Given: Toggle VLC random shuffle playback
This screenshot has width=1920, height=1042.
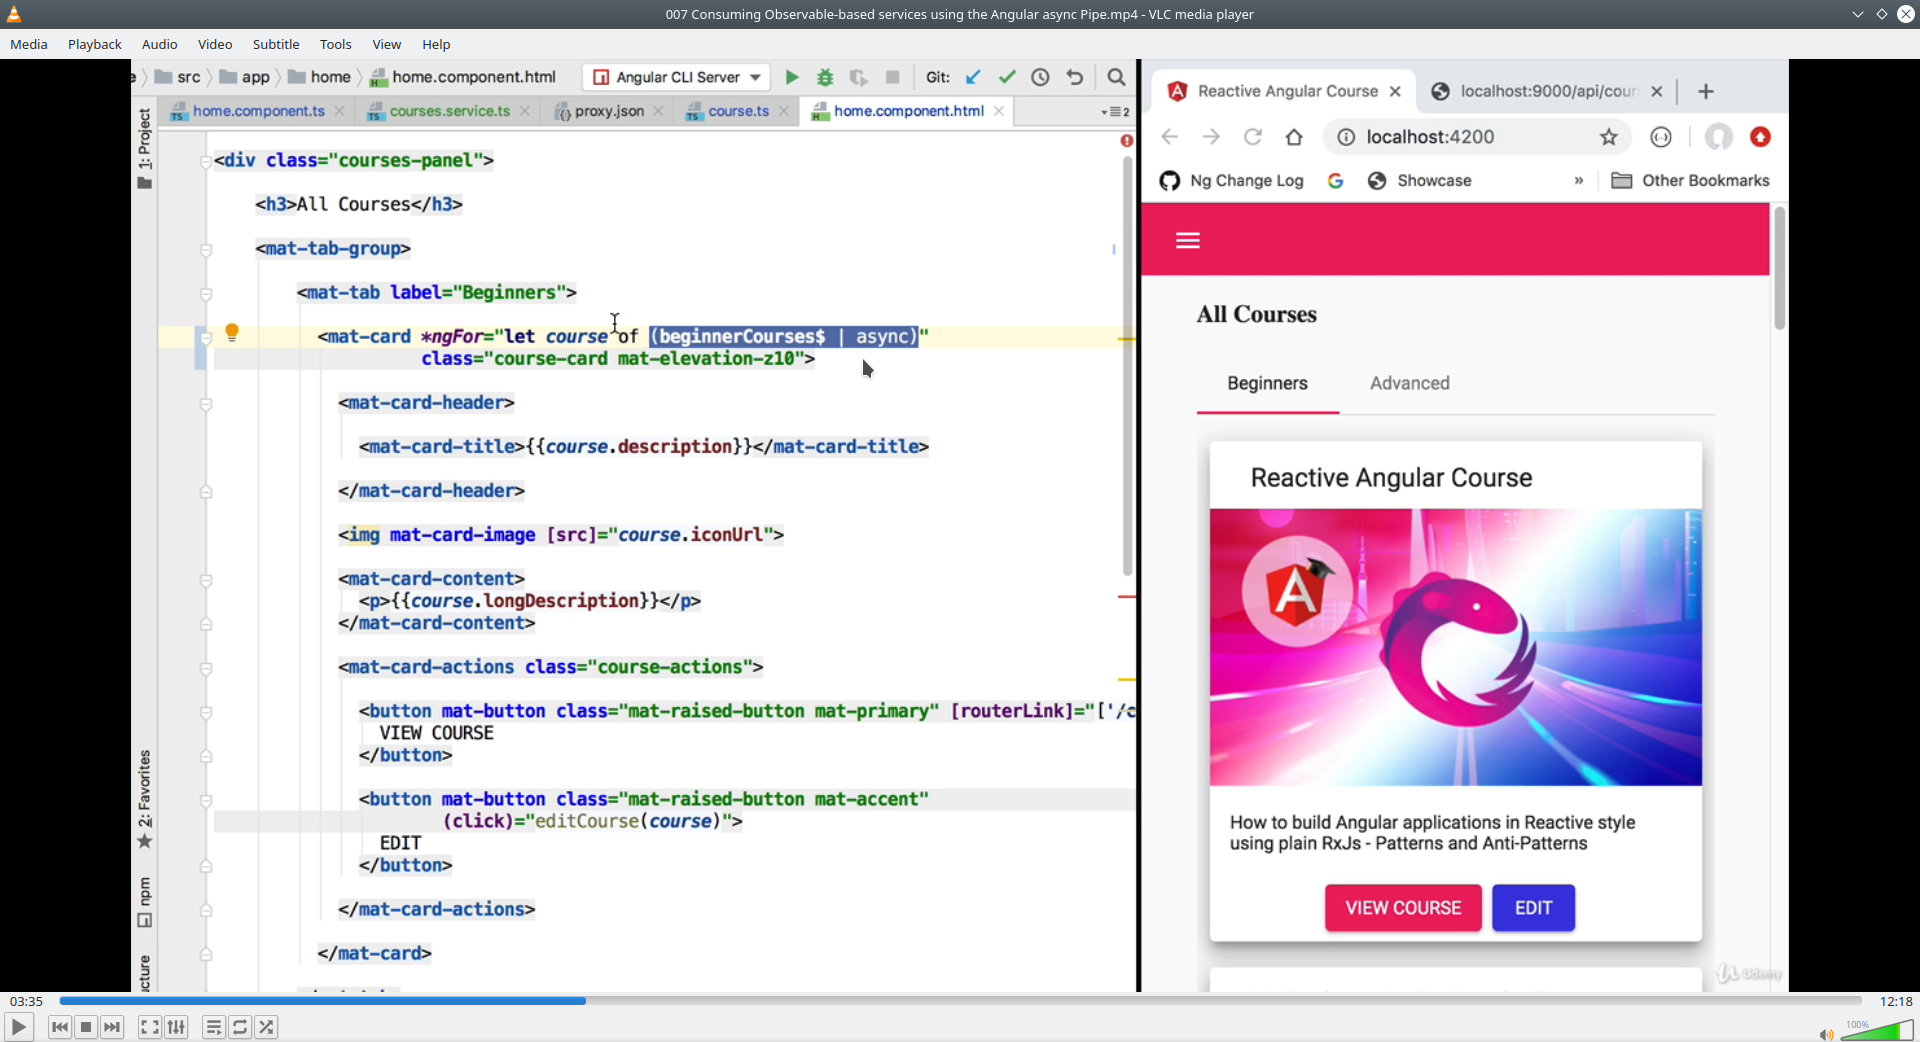Looking at the screenshot, I should click(x=266, y=1027).
